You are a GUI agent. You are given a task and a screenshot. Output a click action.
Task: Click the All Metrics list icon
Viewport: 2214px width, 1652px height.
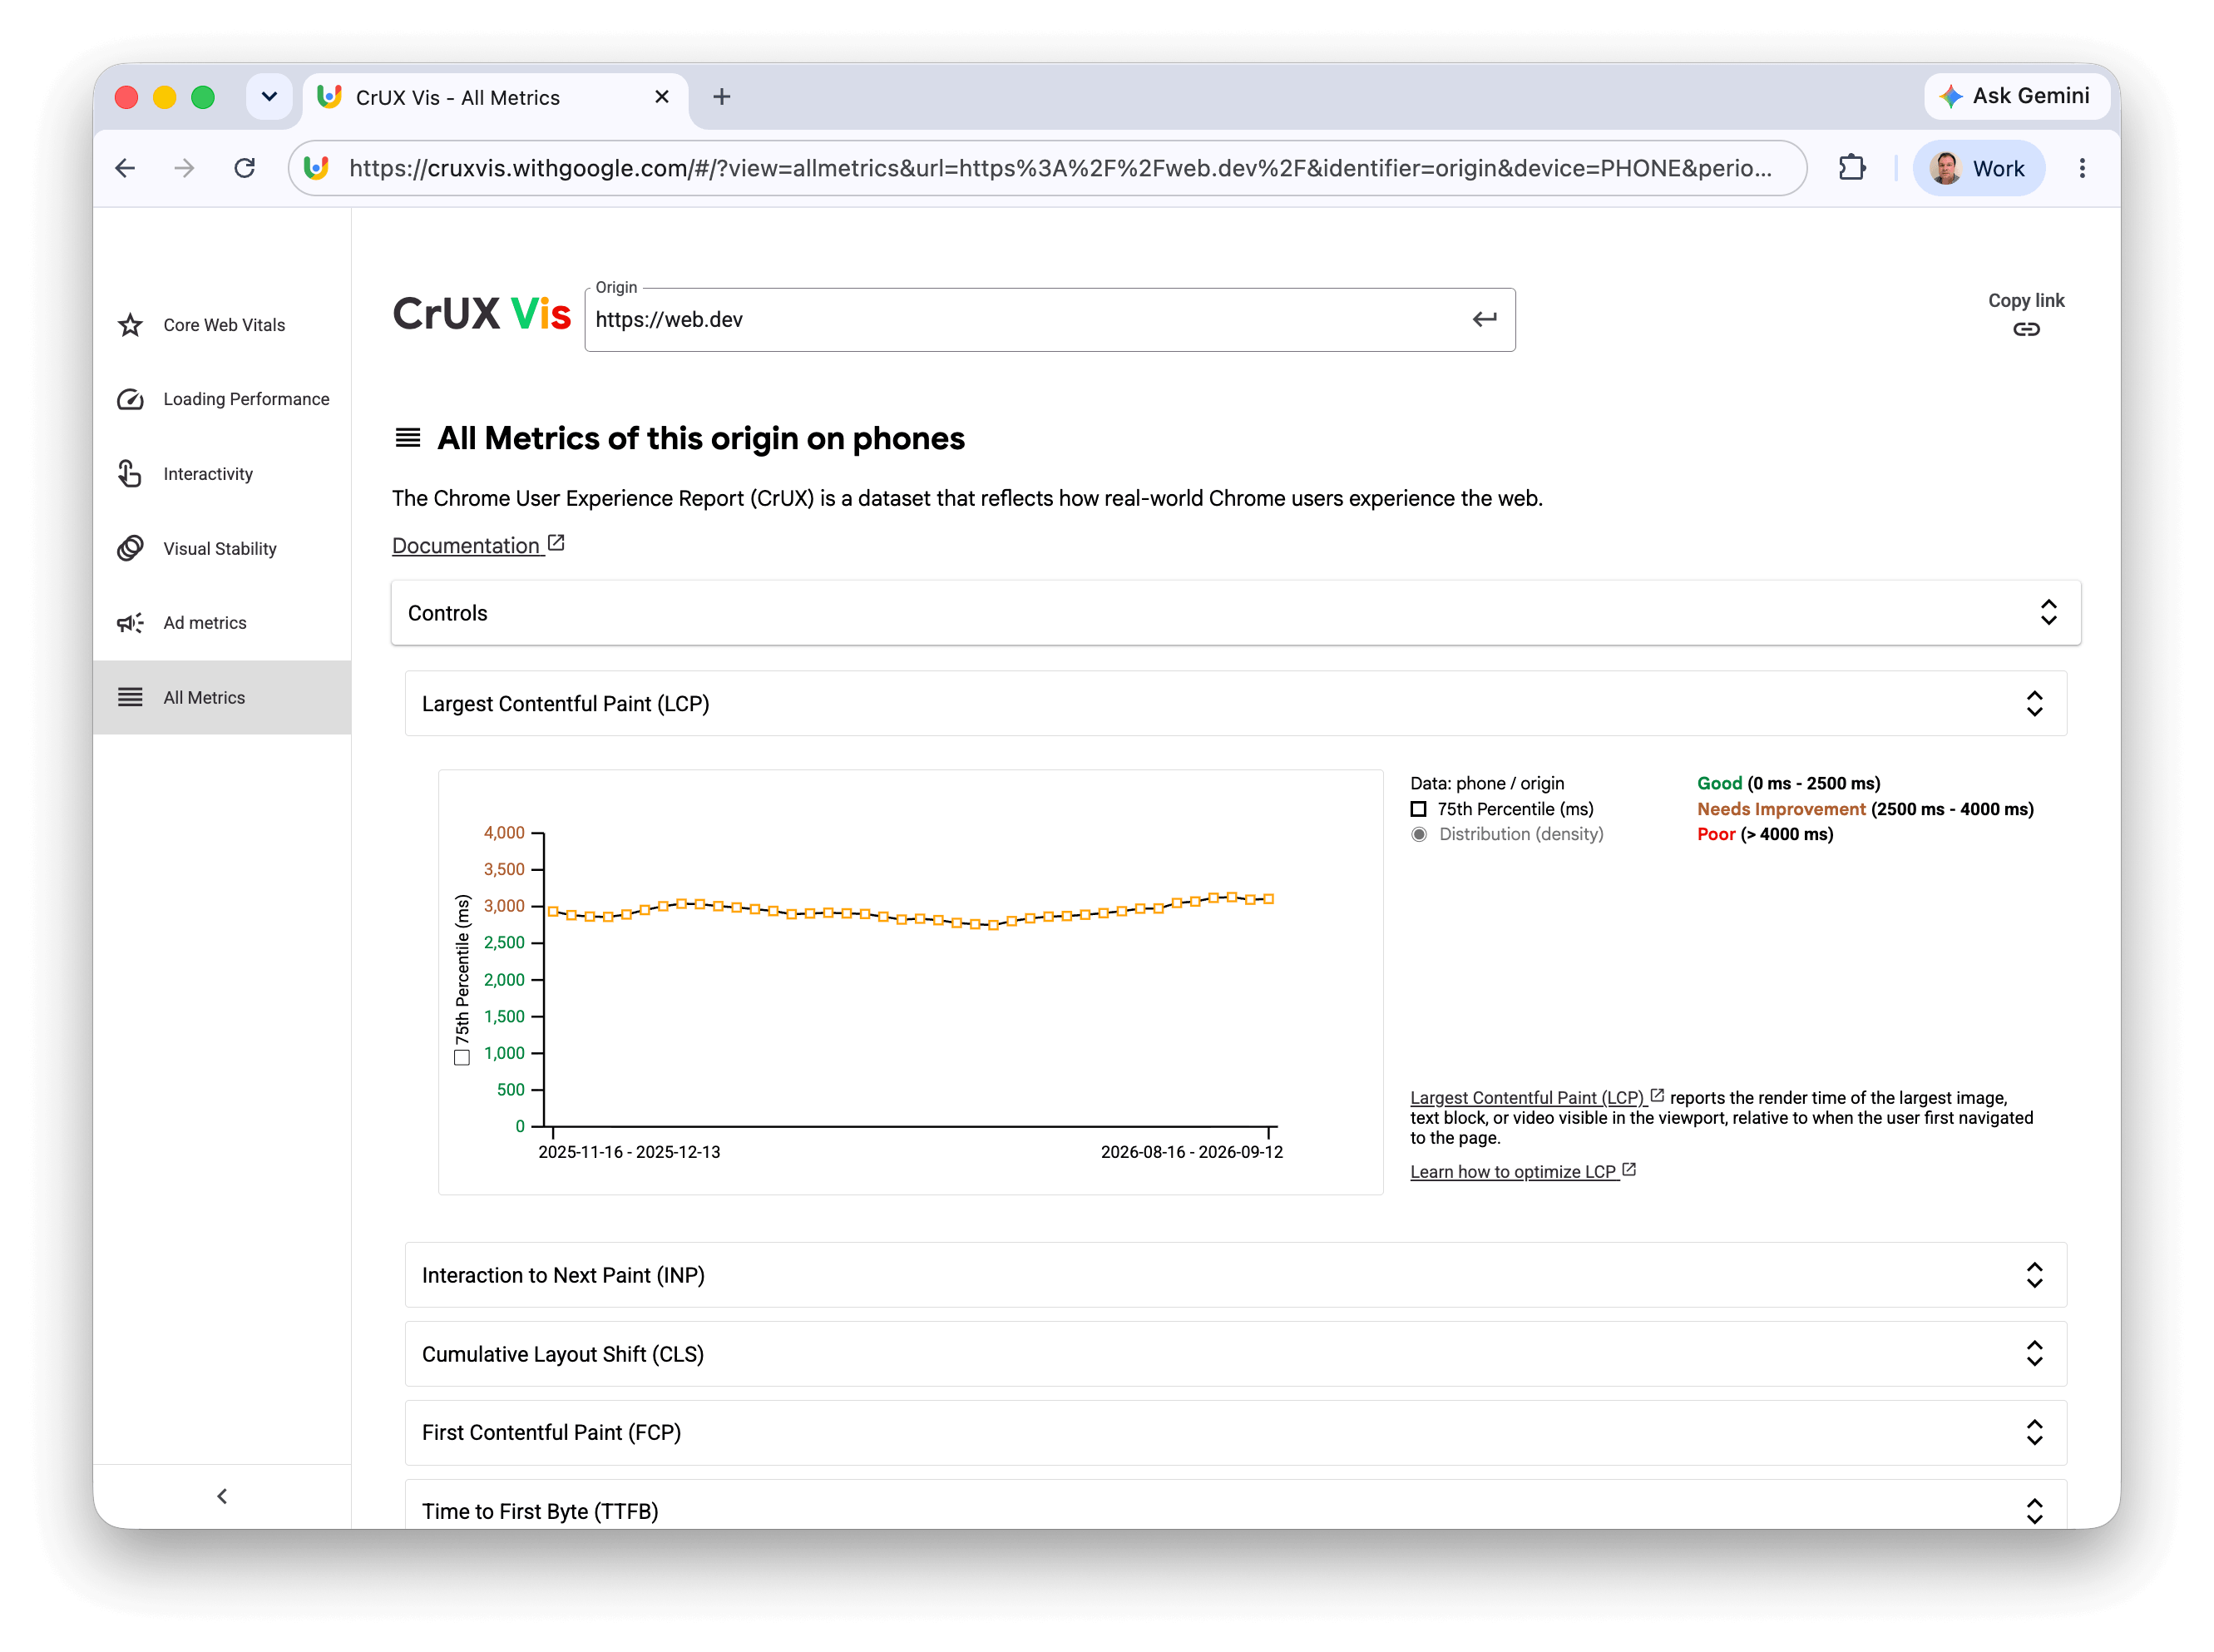point(130,697)
